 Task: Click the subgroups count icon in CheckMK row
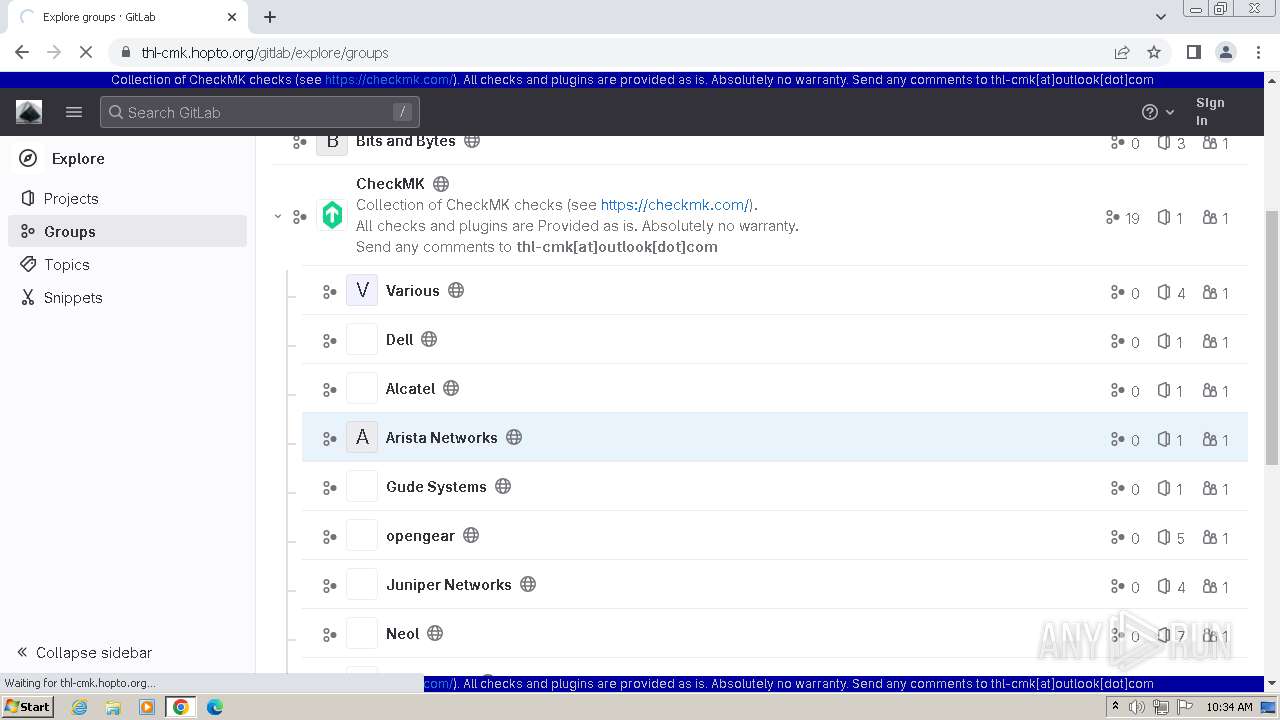click(1112, 217)
